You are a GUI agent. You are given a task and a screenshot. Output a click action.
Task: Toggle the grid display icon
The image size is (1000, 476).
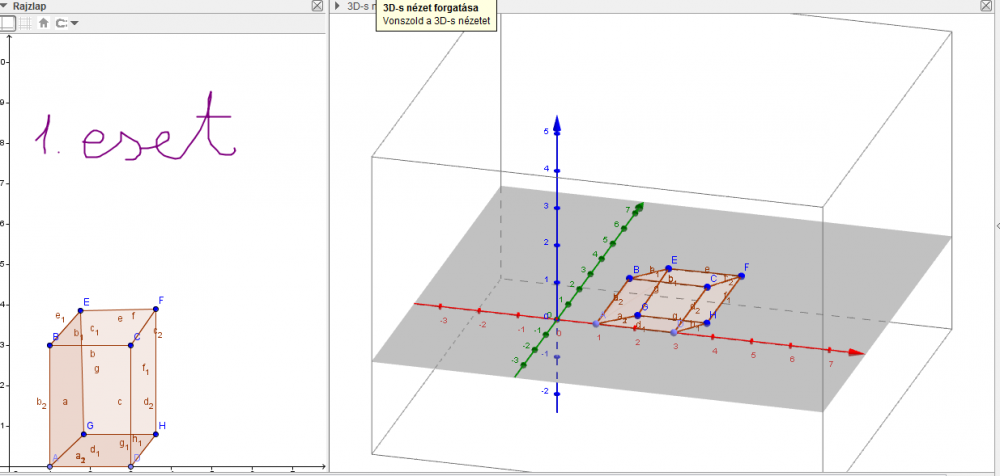[25, 22]
